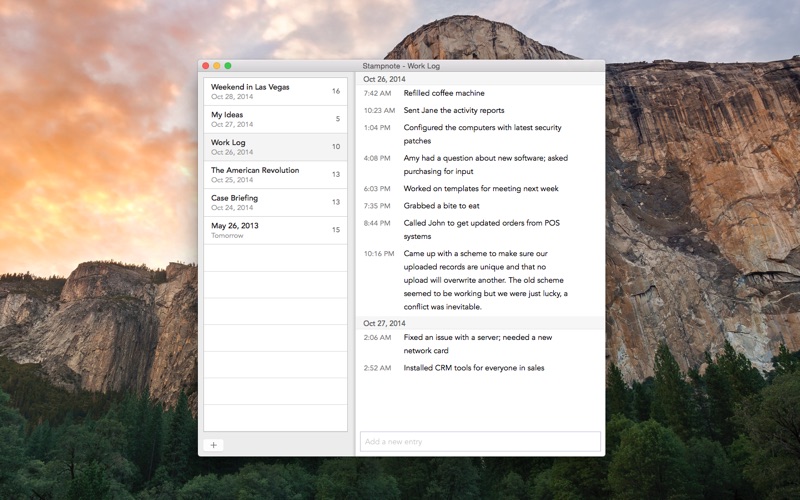The height and width of the screenshot is (500, 800).
Task: Minimize the window with yellow button
Action: pyautogui.click(x=217, y=66)
